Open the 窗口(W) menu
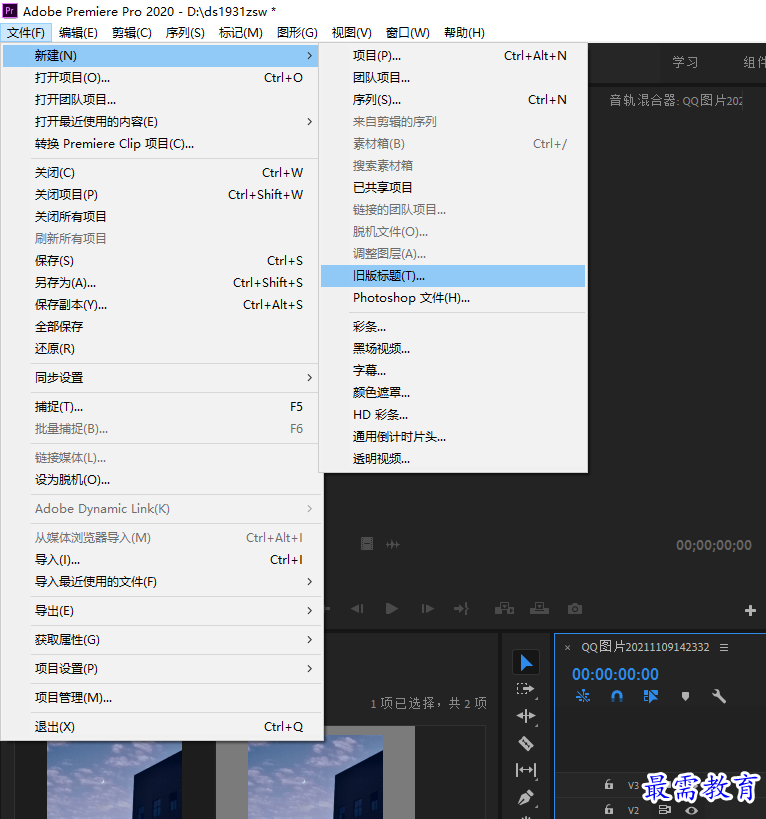This screenshot has height=819, width=766. [x=407, y=32]
